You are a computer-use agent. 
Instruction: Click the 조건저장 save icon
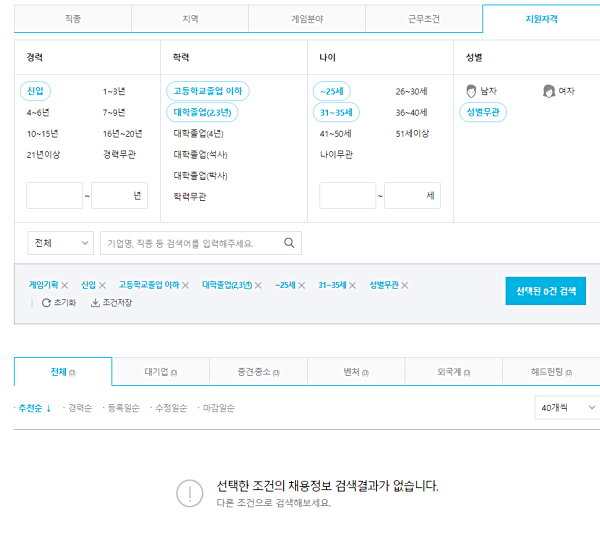(95, 303)
